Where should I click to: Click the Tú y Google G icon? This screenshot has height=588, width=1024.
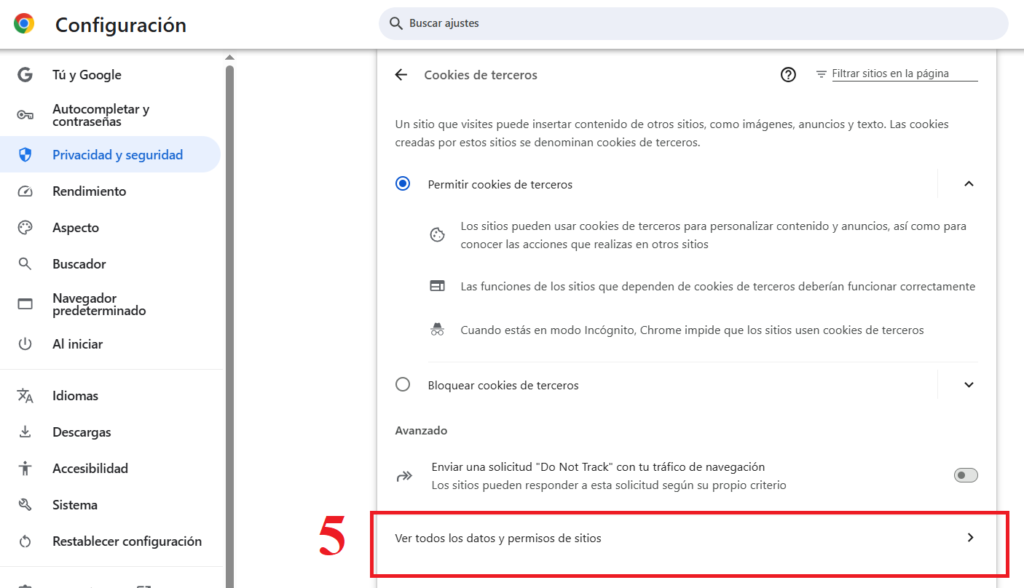coord(25,74)
